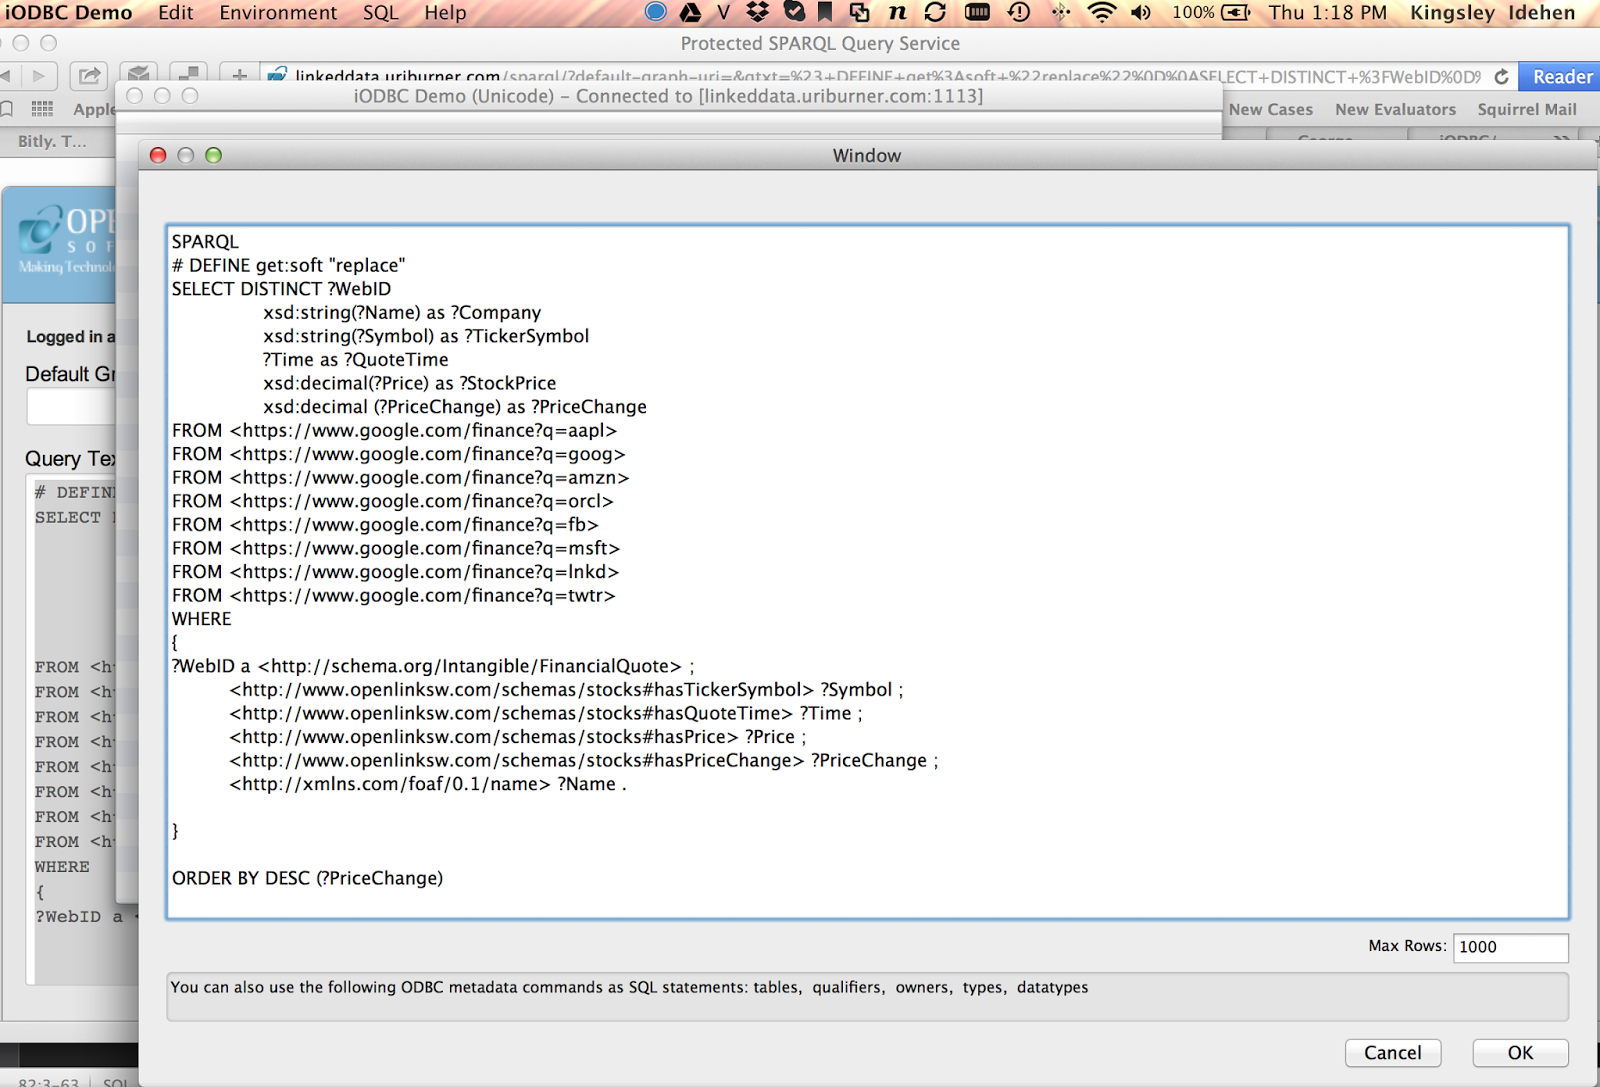The width and height of the screenshot is (1600, 1087).
Task: Click the Dropbox menu bar icon
Action: point(758,12)
